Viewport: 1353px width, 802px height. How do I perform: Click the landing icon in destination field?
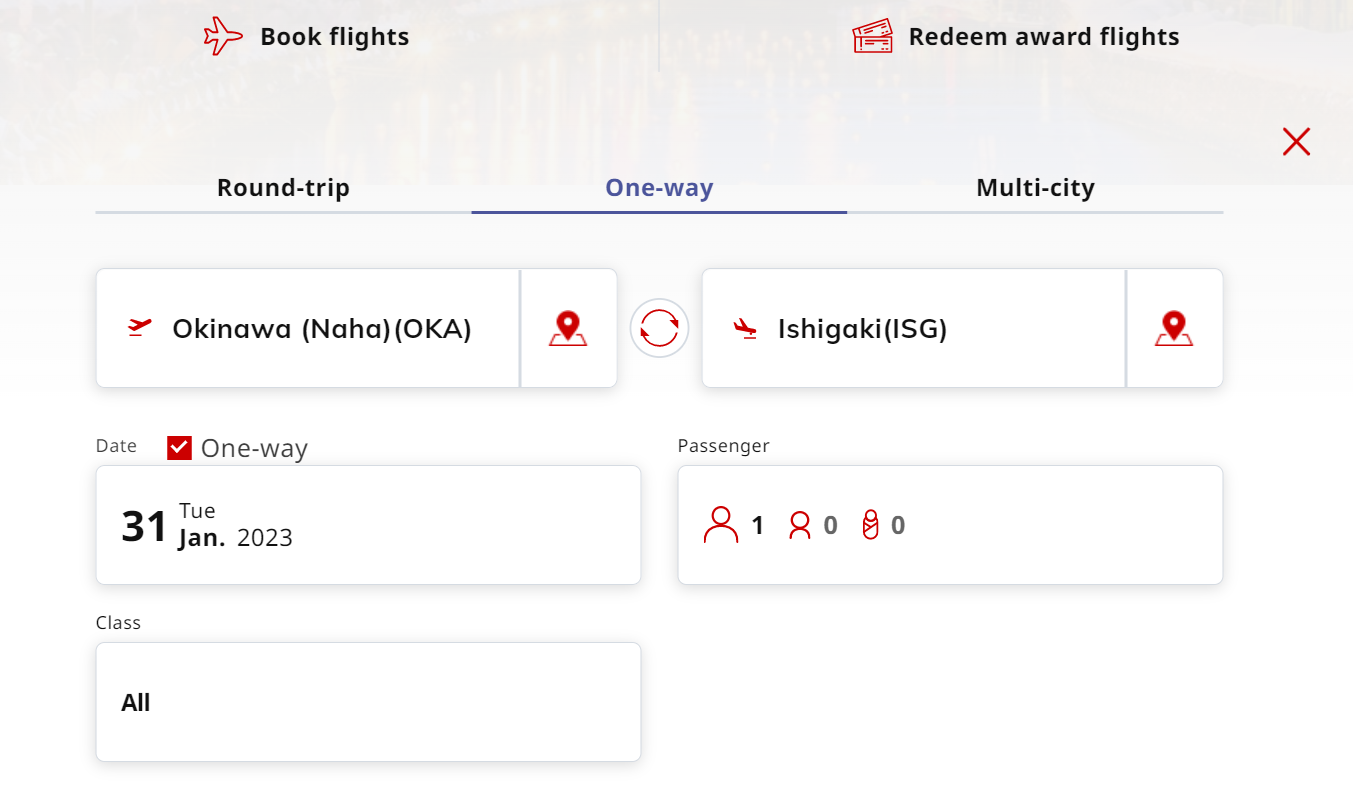coord(745,328)
